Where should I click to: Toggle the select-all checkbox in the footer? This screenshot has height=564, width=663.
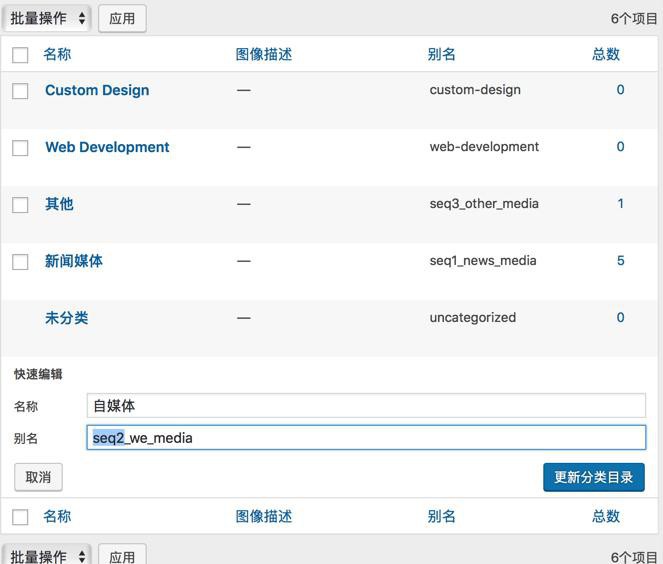point(20,517)
